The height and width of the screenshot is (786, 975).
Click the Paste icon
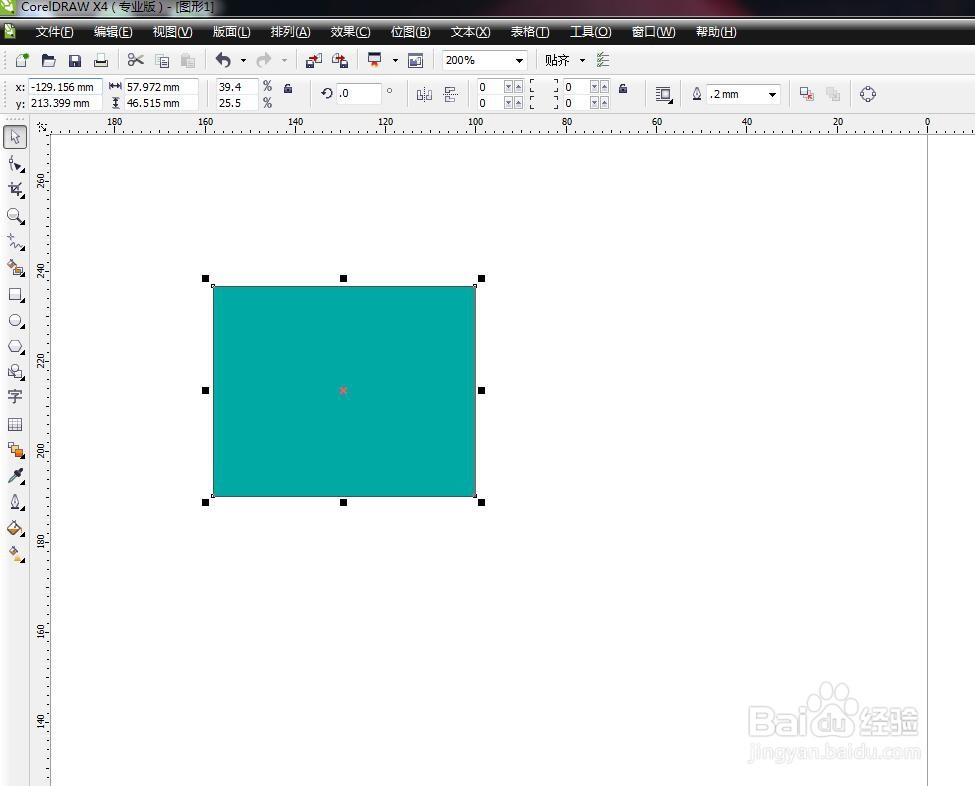188,60
